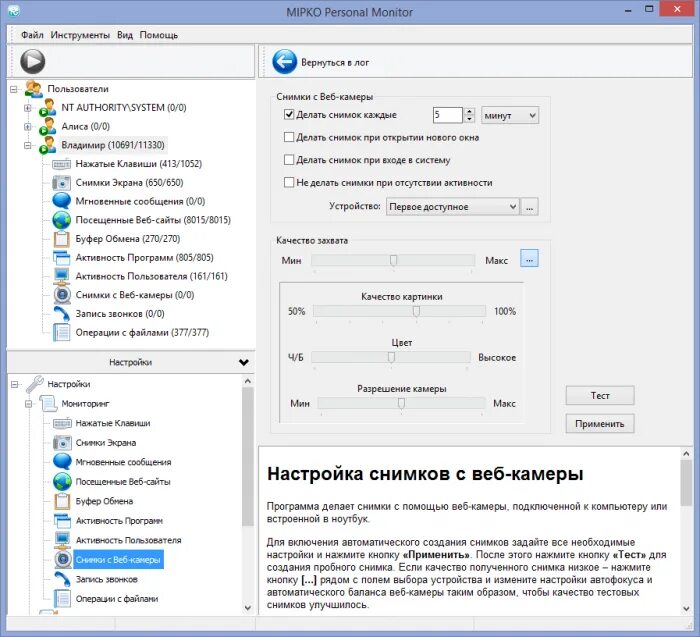Image resolution: width=700 pixels, height=637 pixels.
Task: Click keyboard icon in settings Нажатые Клавиши
Action: pyautogui.click(x=62, y=423)
